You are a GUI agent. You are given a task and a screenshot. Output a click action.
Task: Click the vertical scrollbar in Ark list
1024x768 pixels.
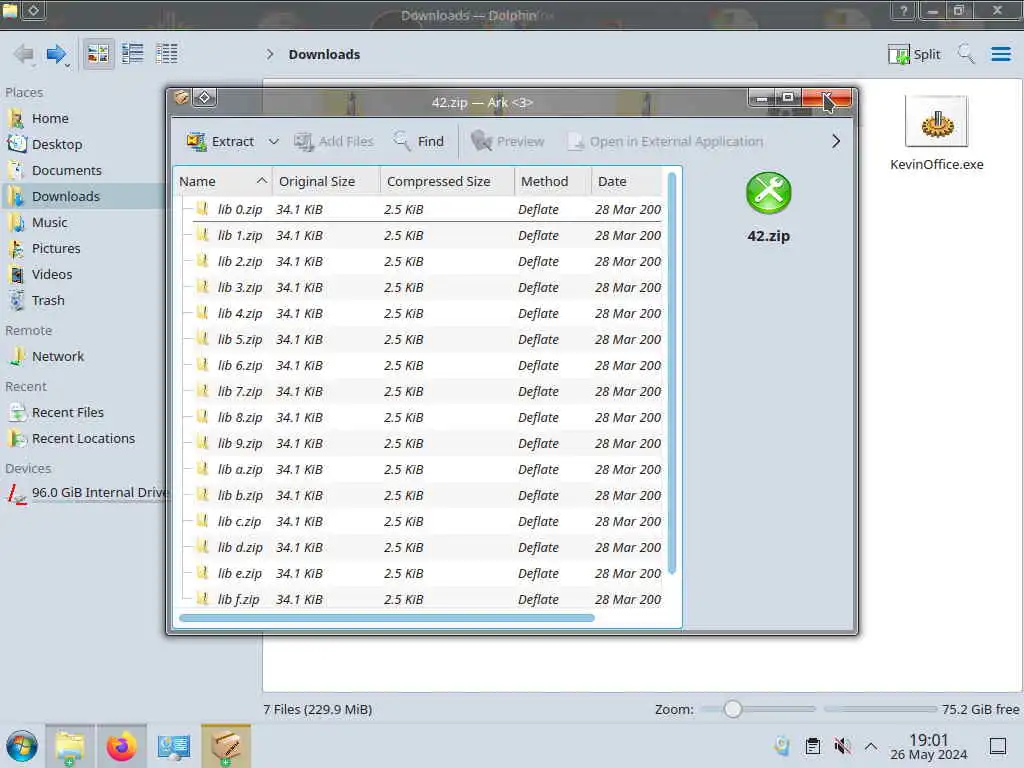coord(672,374)
